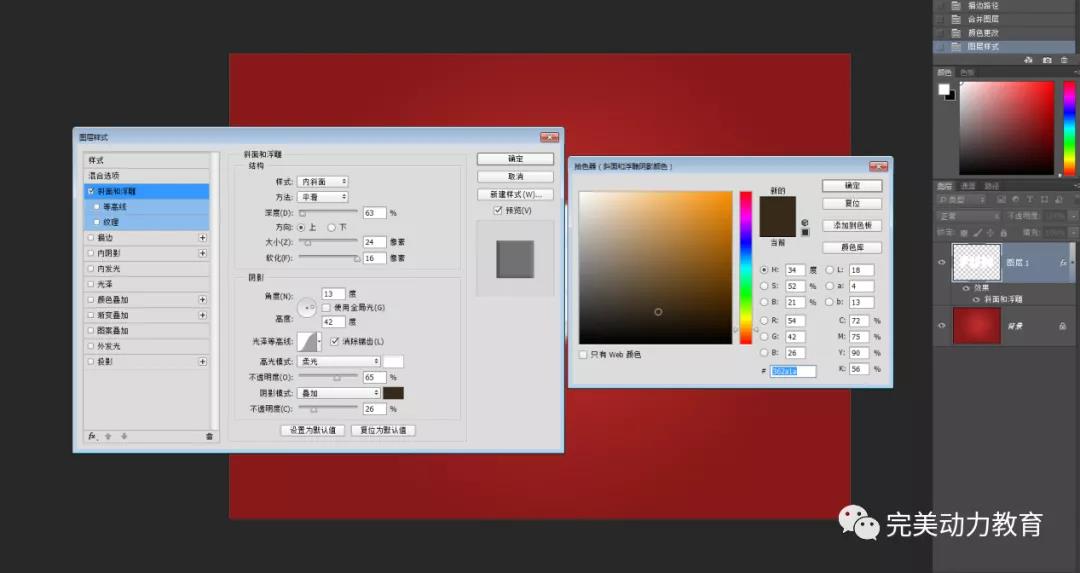Click the plus icon beside 描边
The width and height of the screenshot is (1080, 573).
click(x=202, y=238)
